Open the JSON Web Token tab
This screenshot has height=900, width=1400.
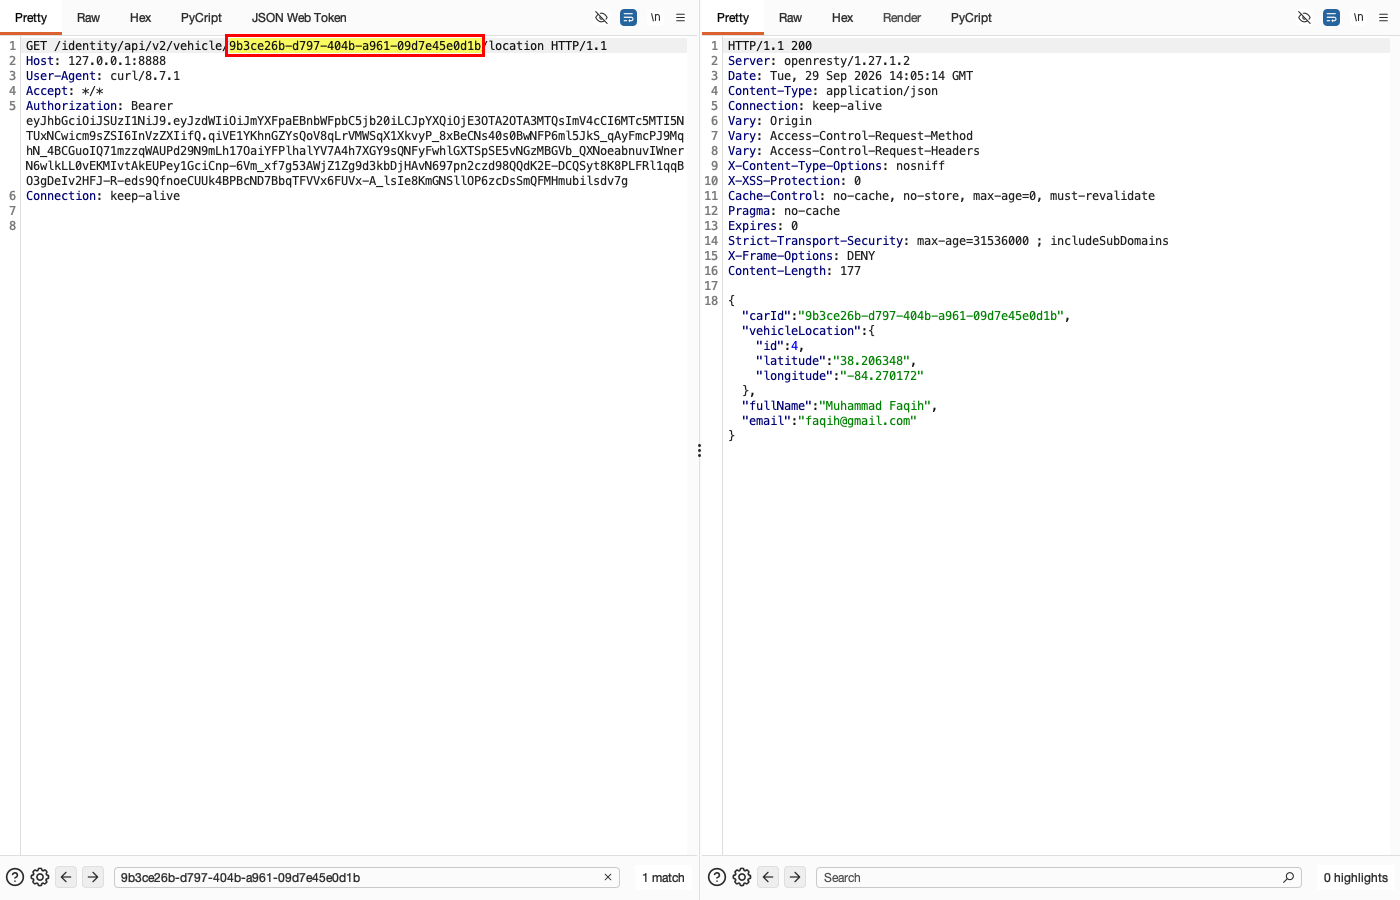tap(299, 18)
